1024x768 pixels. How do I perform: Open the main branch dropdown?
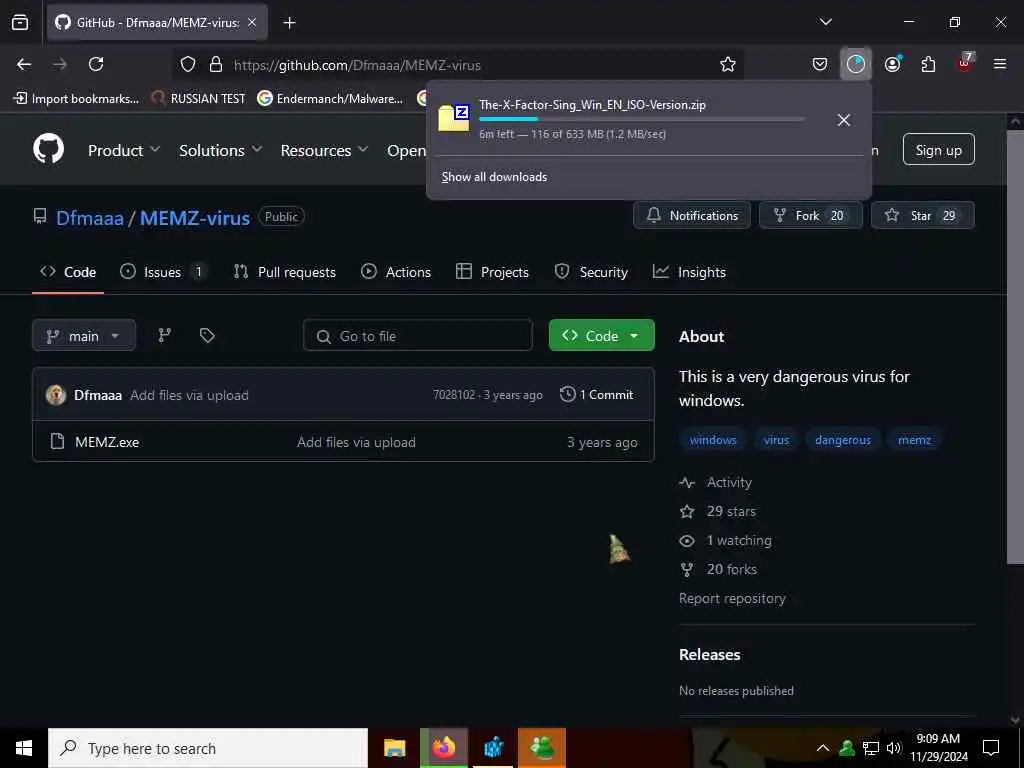[x=84, y=336]
